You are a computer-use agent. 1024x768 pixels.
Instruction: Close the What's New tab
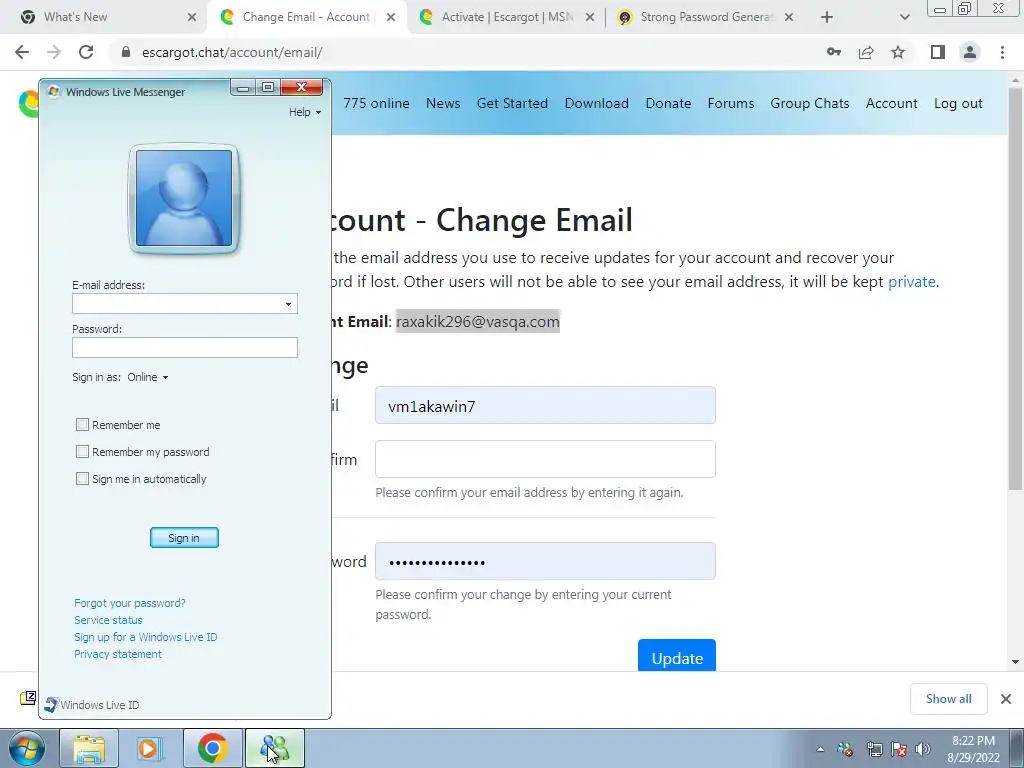pyautogui.click(x=192, y=17)
